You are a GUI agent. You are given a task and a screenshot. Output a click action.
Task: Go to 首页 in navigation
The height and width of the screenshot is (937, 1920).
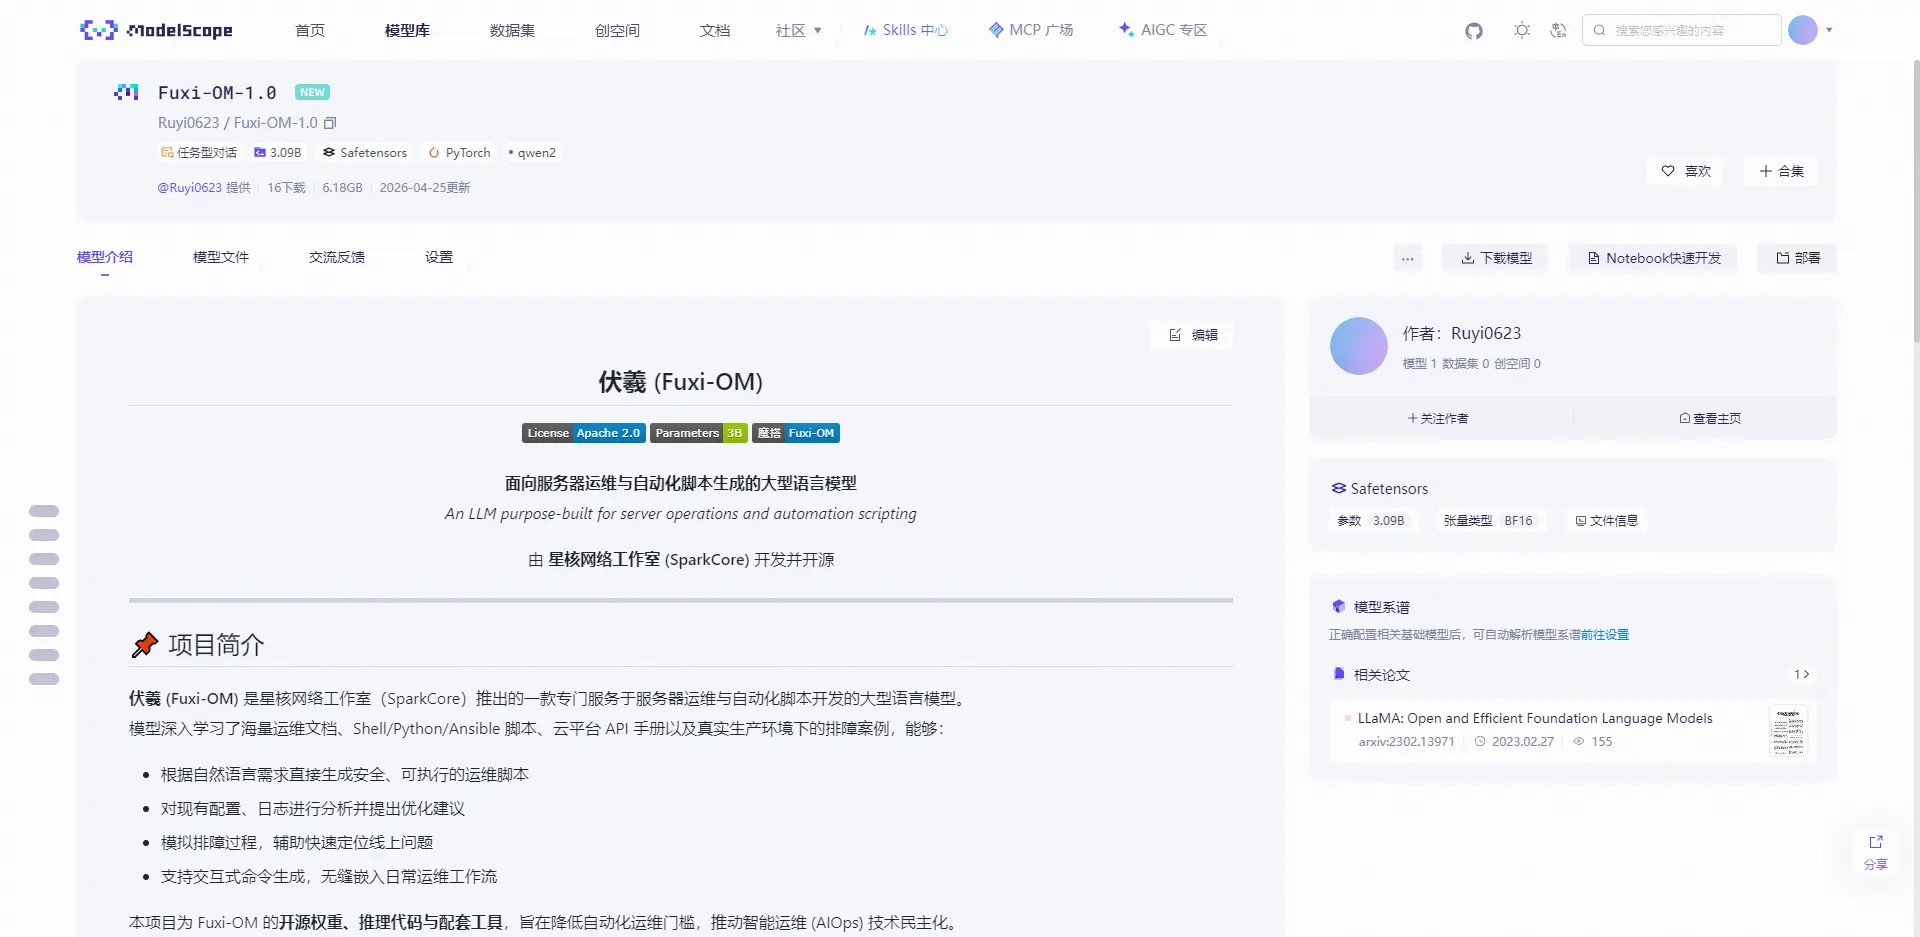pos(310,30)
